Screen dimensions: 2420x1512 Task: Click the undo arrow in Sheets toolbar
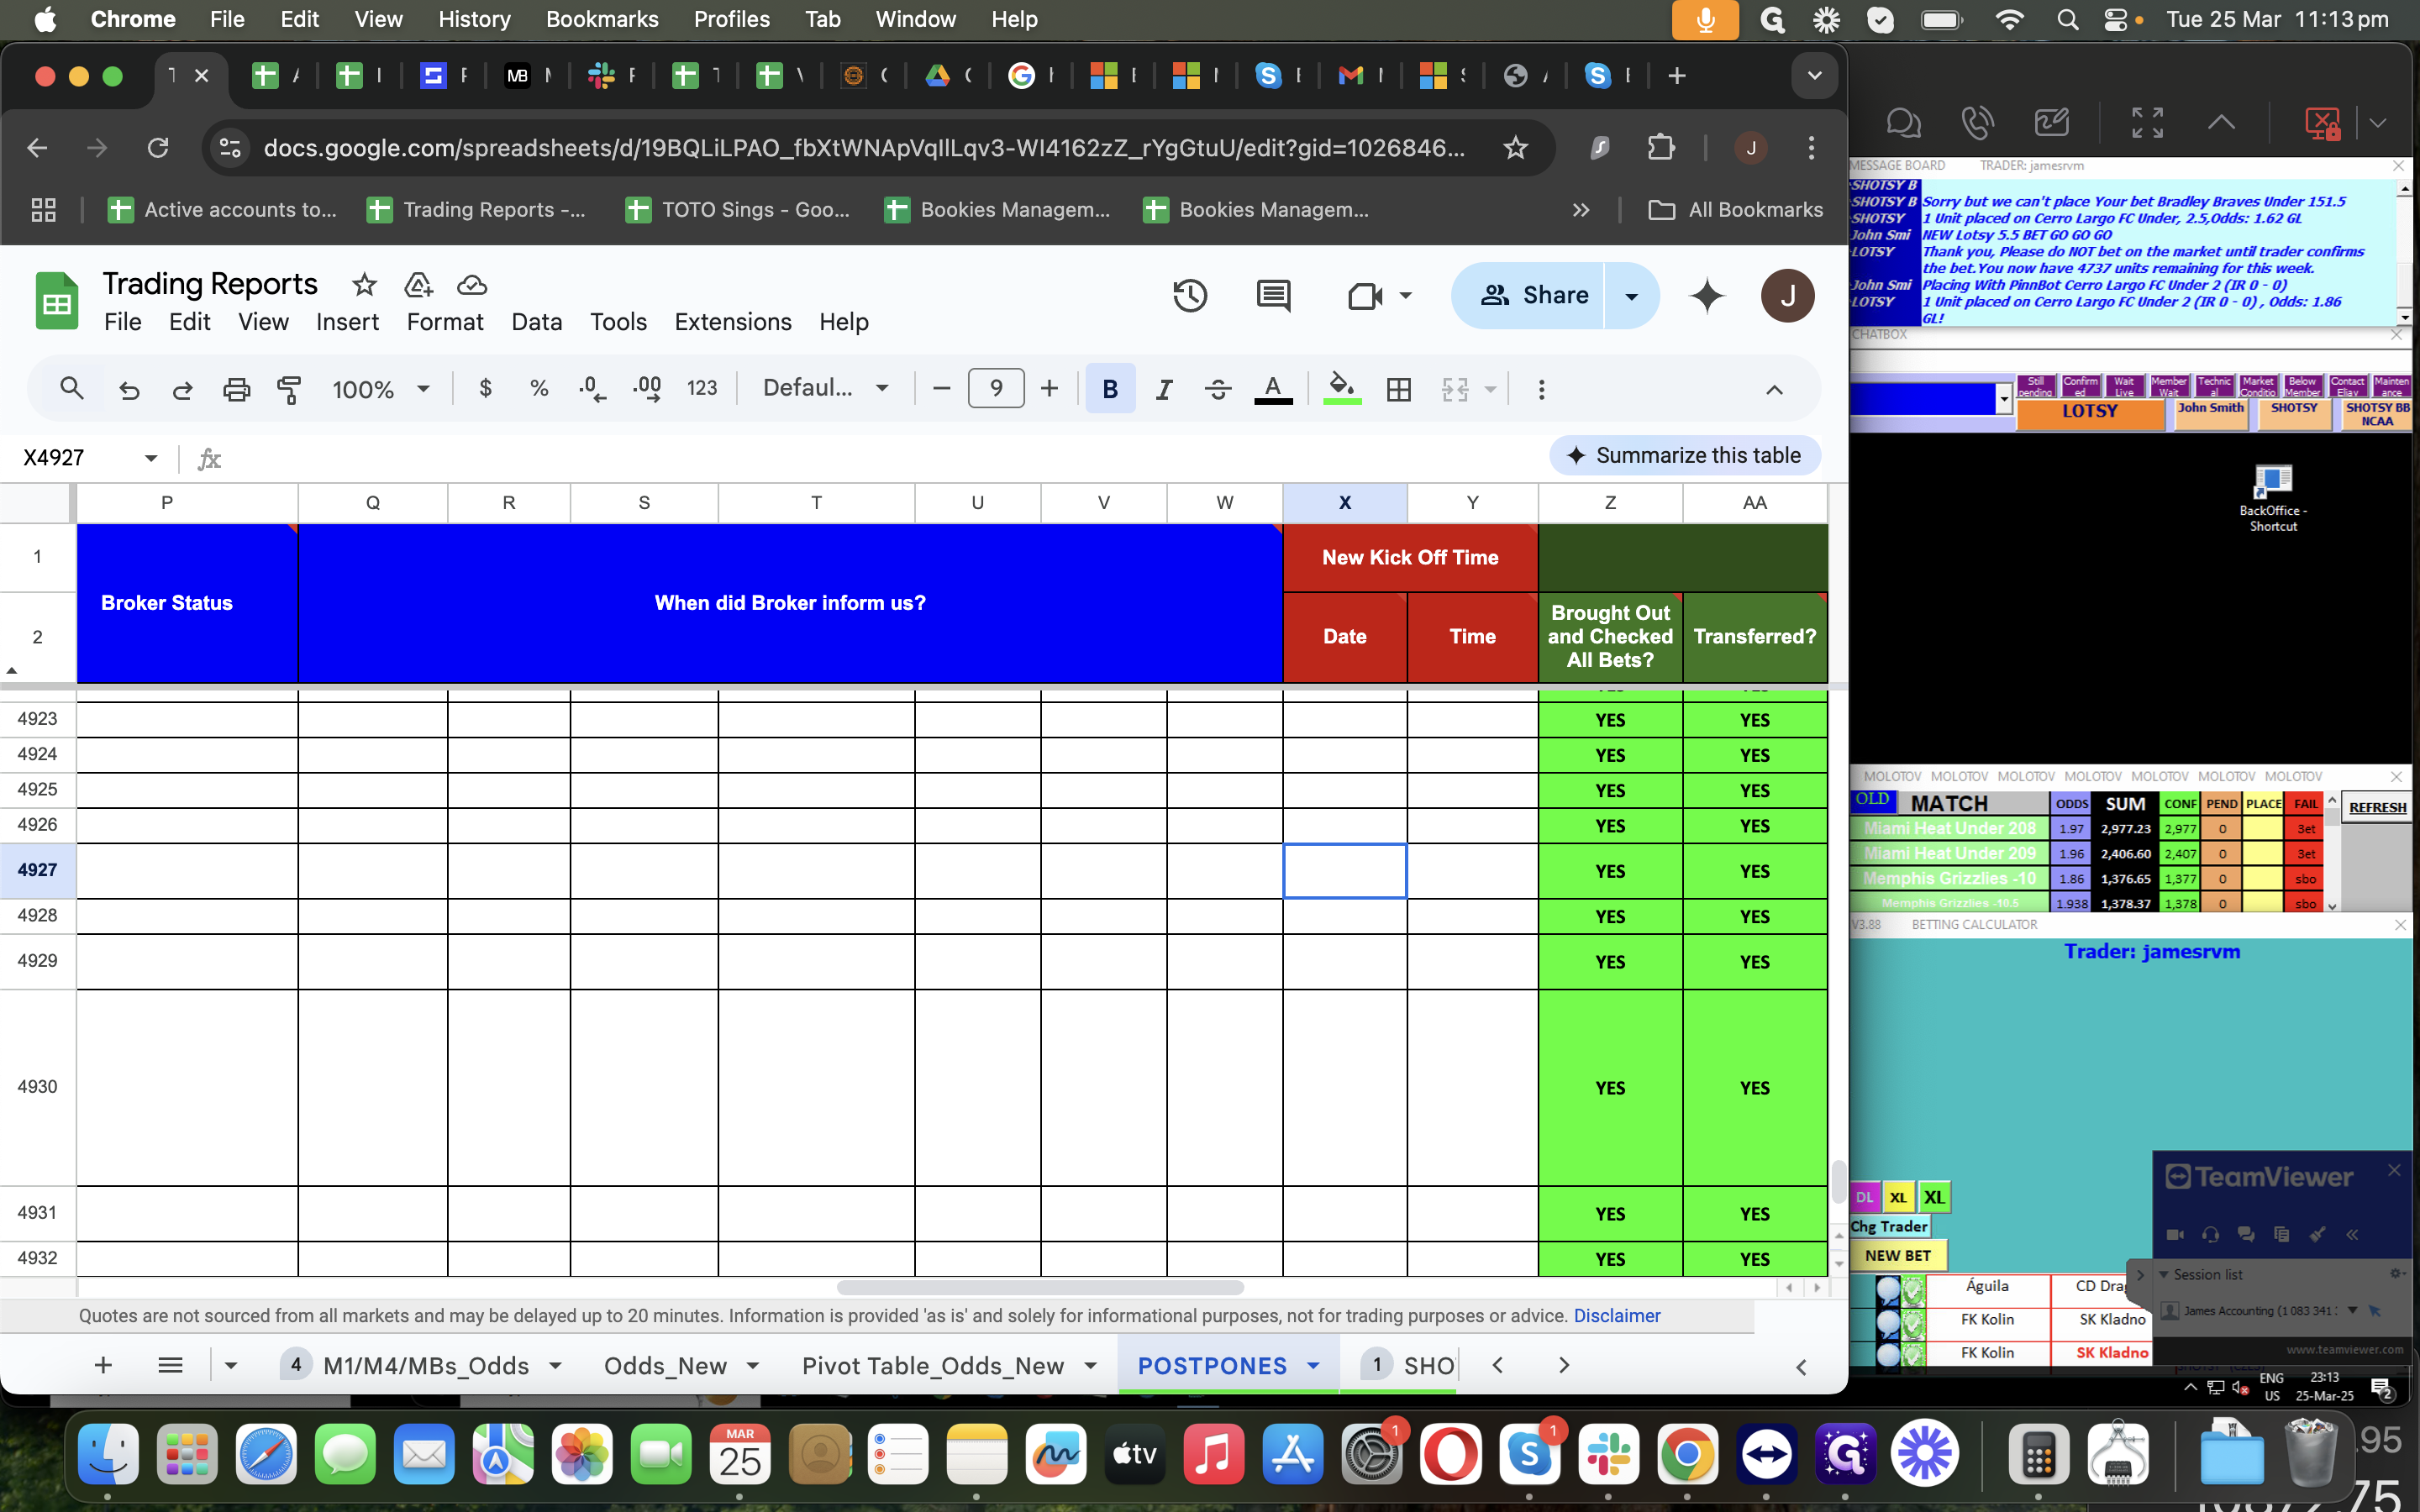tap(129, 389)
